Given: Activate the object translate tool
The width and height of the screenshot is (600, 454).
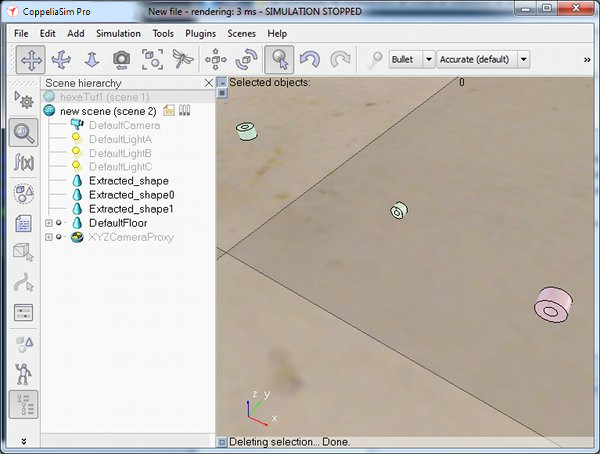Looking at the screenshot, I should pos(216,60).
